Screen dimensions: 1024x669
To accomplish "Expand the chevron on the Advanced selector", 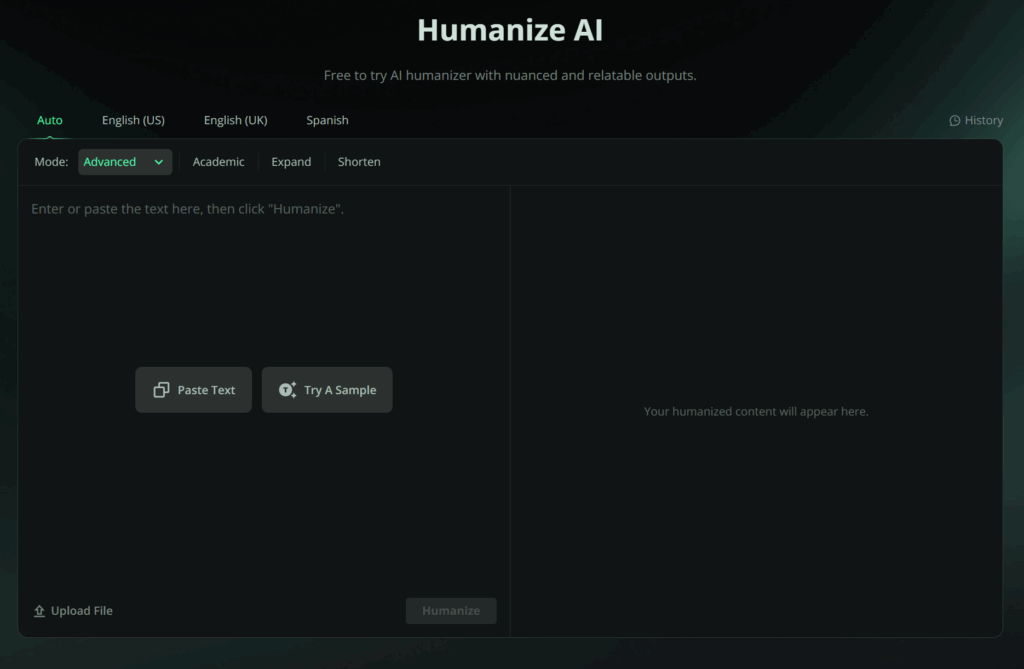I will point(160,161).
